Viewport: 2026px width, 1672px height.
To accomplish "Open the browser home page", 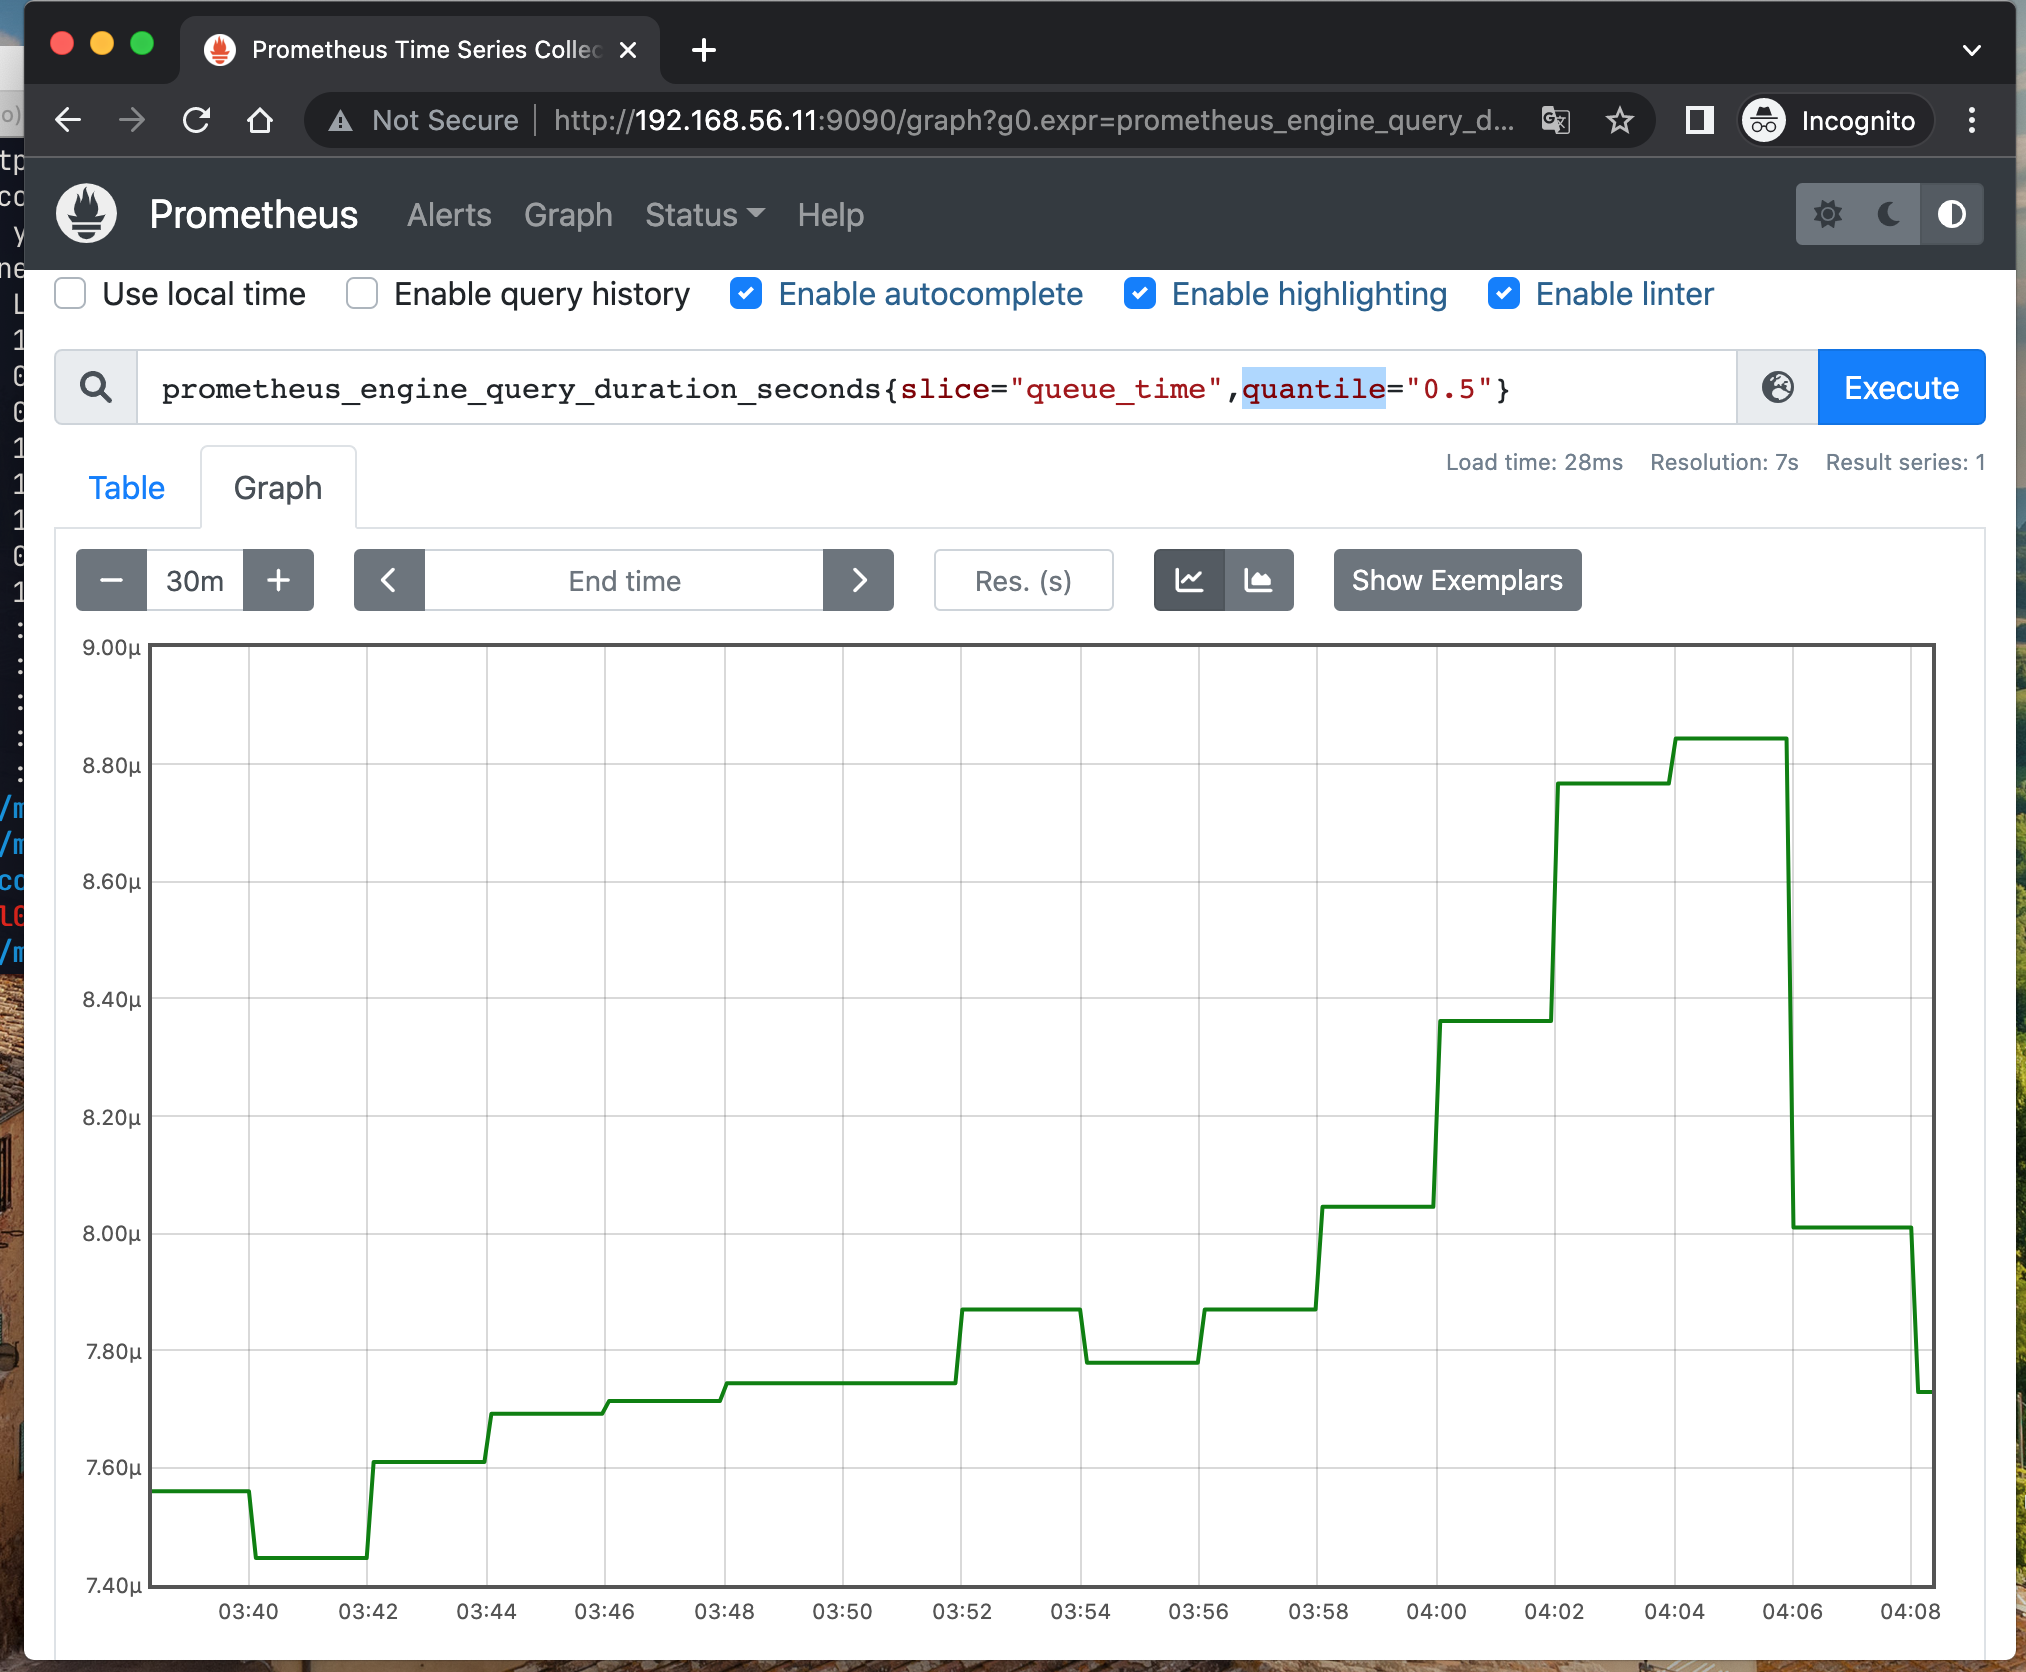I will click(x=260, y=121).
